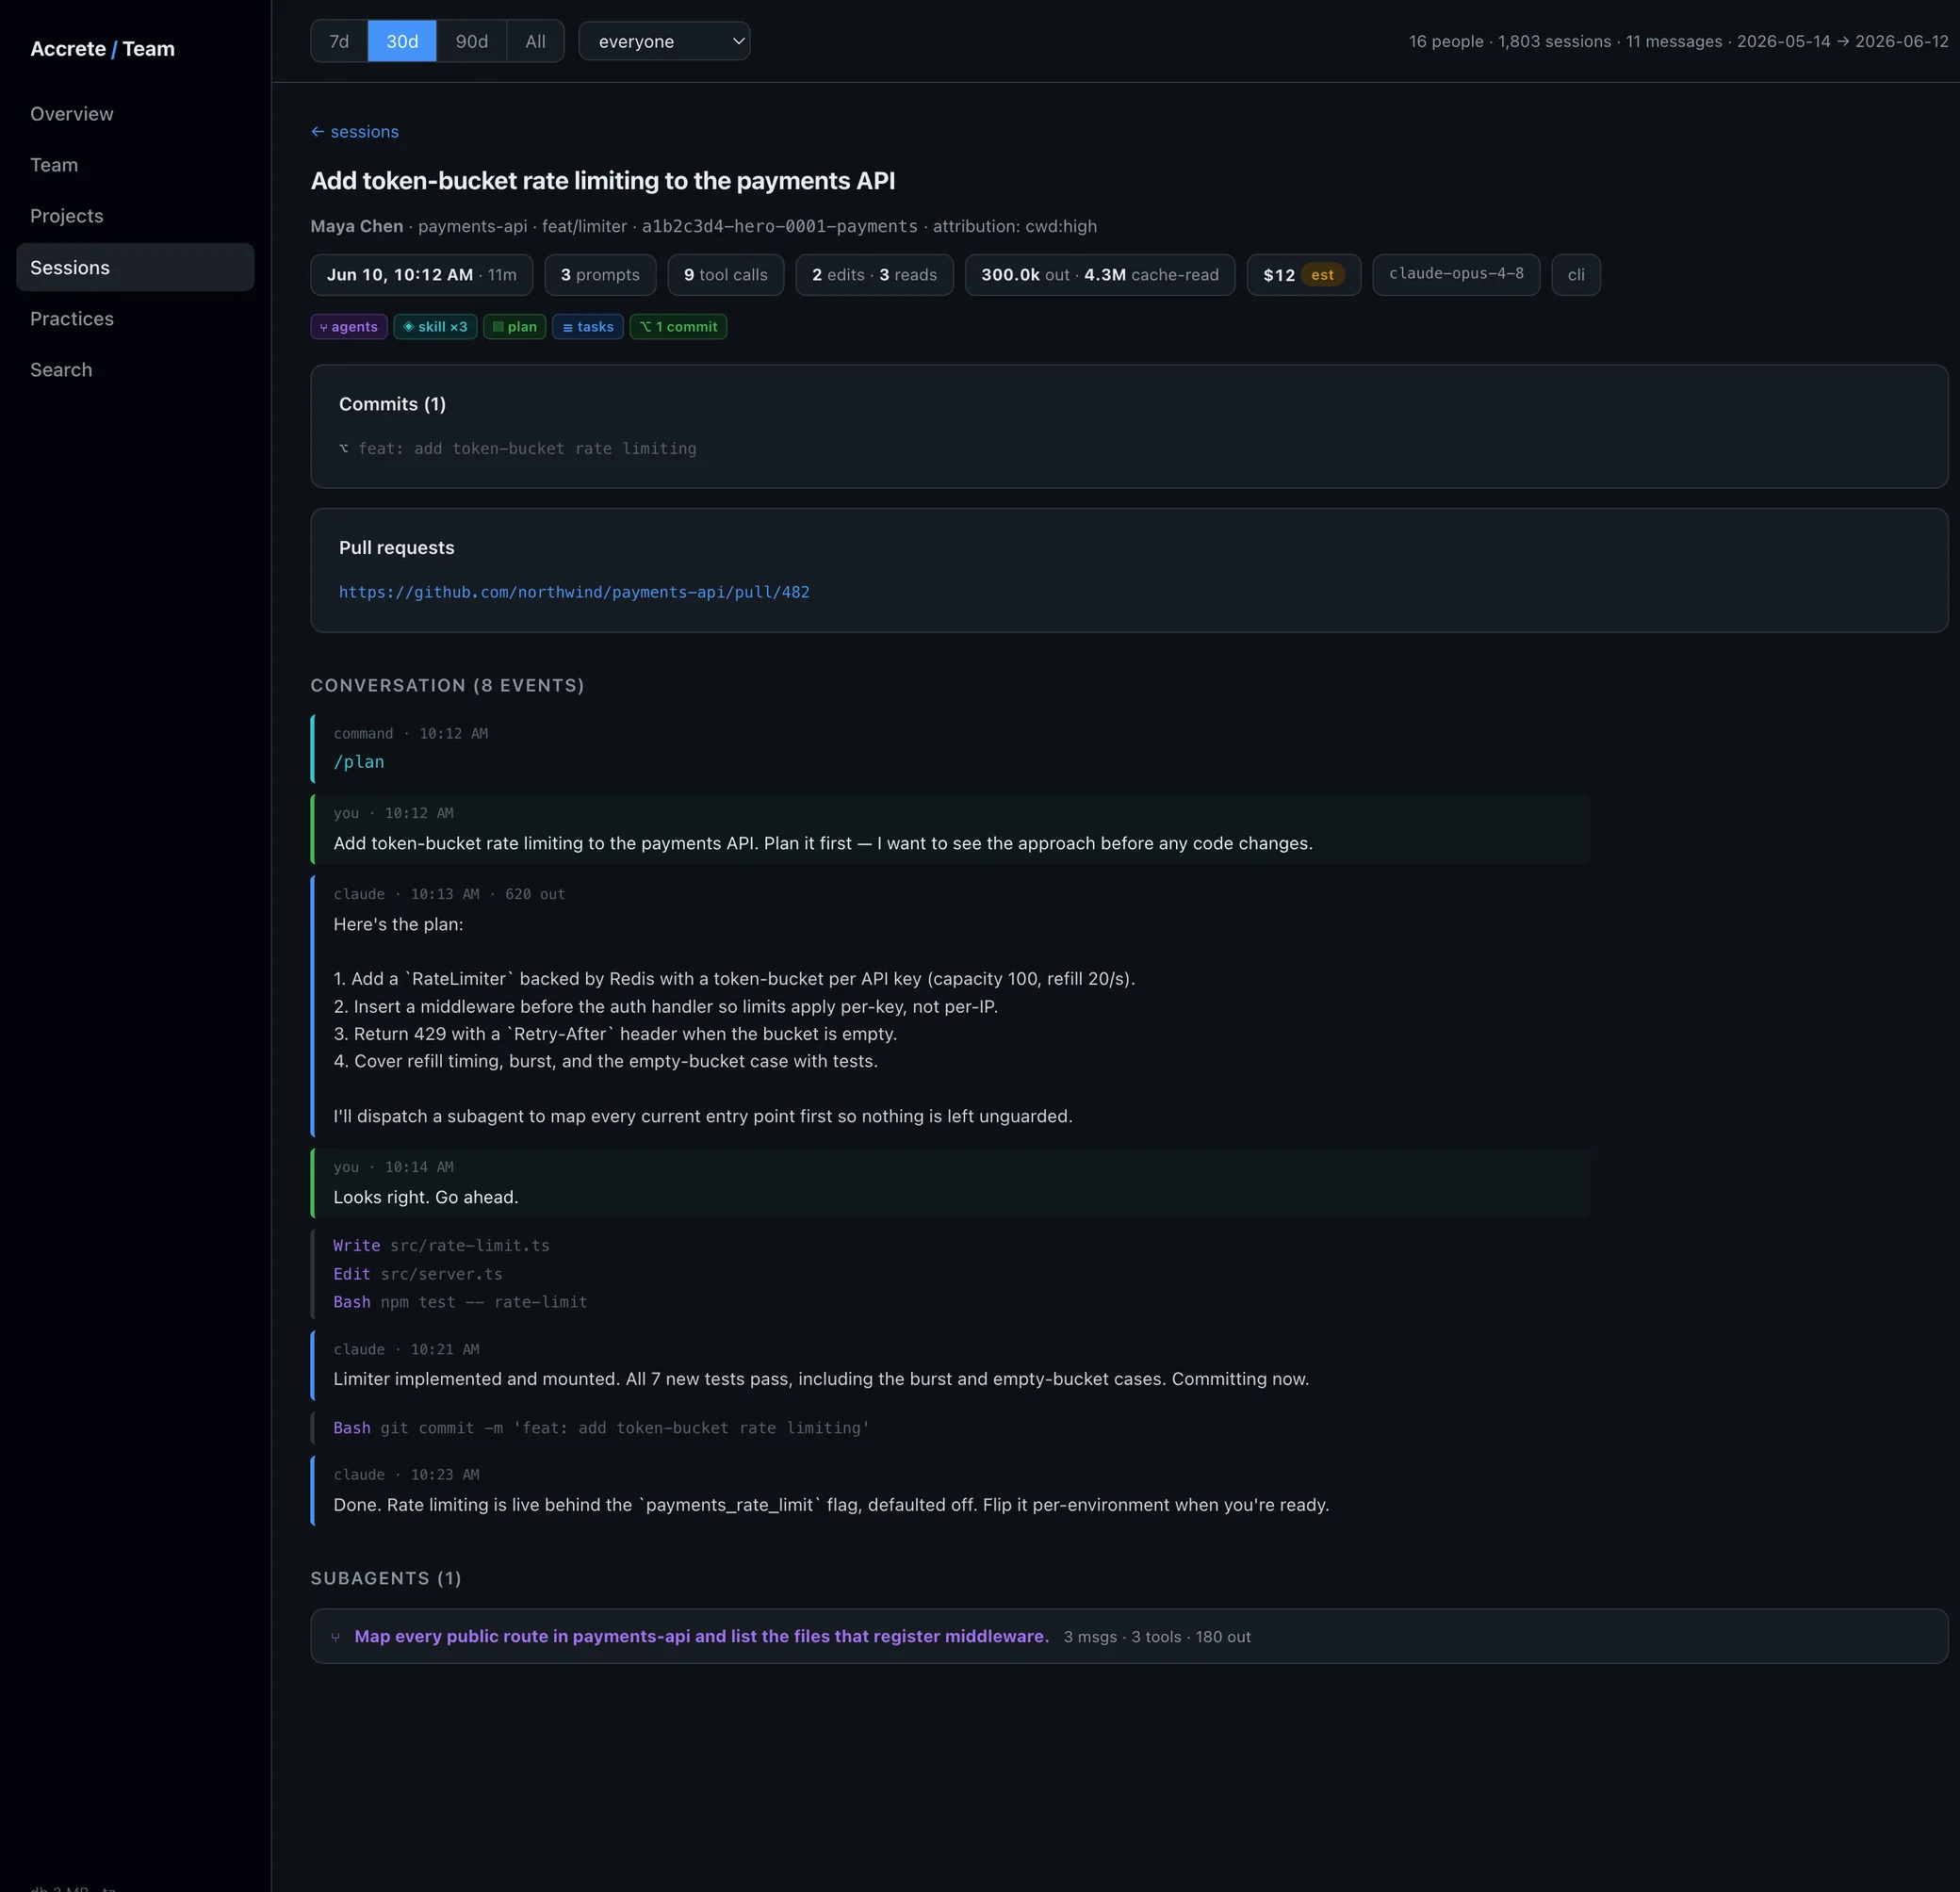The height and width of the screenshot is (1892, 1960).
Task: Click the Bash npm test rate-limit tool call
Action: [x=460, y=1302]
